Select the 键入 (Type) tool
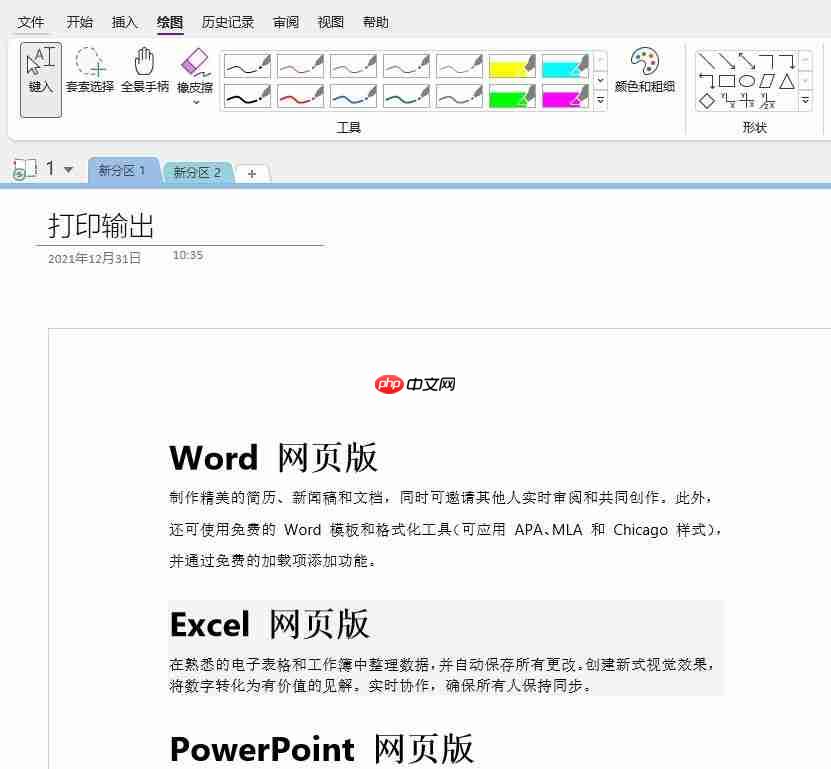The height and width of the screenshot is (769, 831). pos(41,79)
